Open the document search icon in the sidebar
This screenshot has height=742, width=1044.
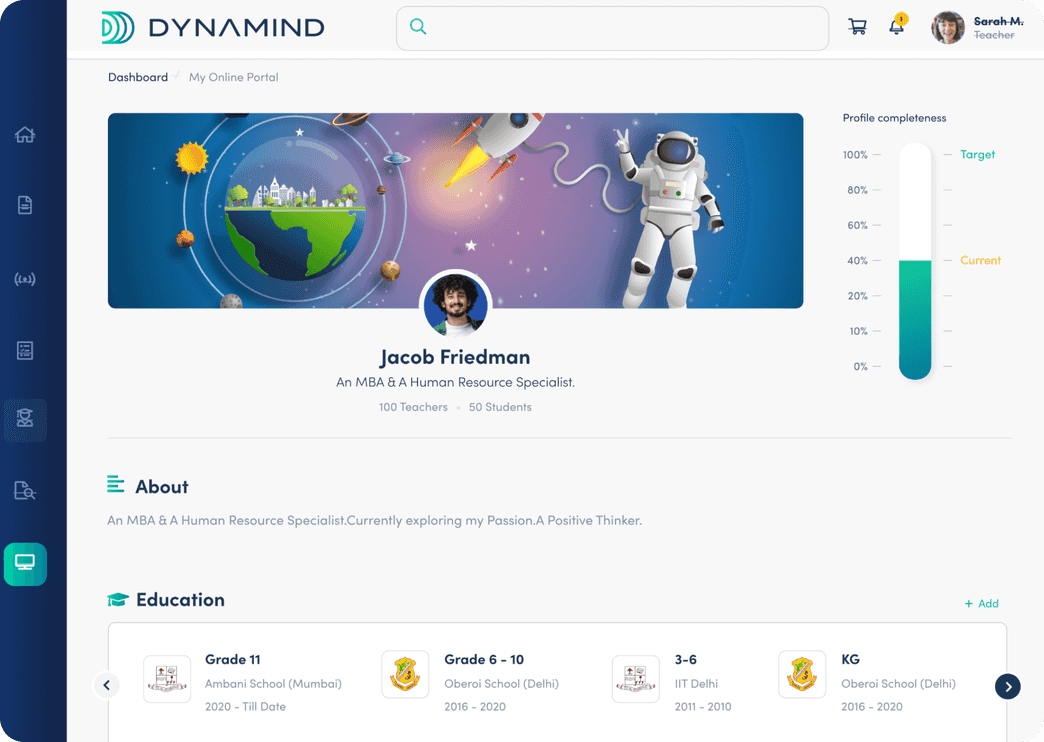[25, 491]
